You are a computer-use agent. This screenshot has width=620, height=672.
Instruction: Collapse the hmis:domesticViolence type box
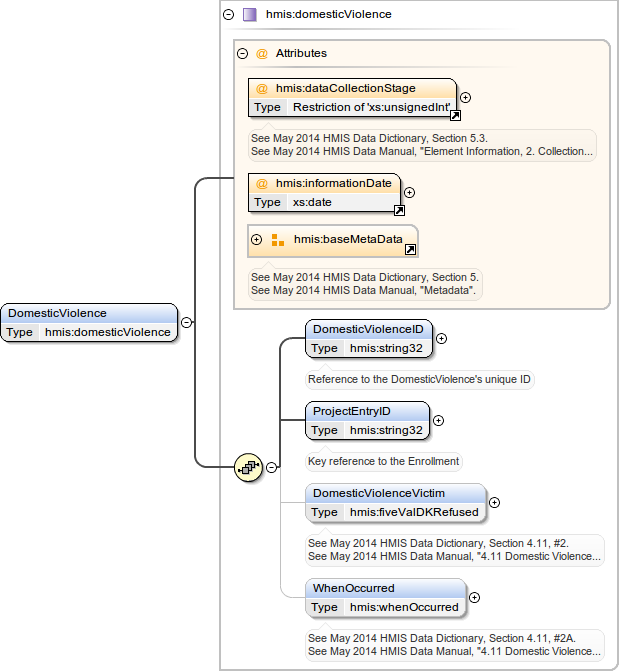click(229, 15)
